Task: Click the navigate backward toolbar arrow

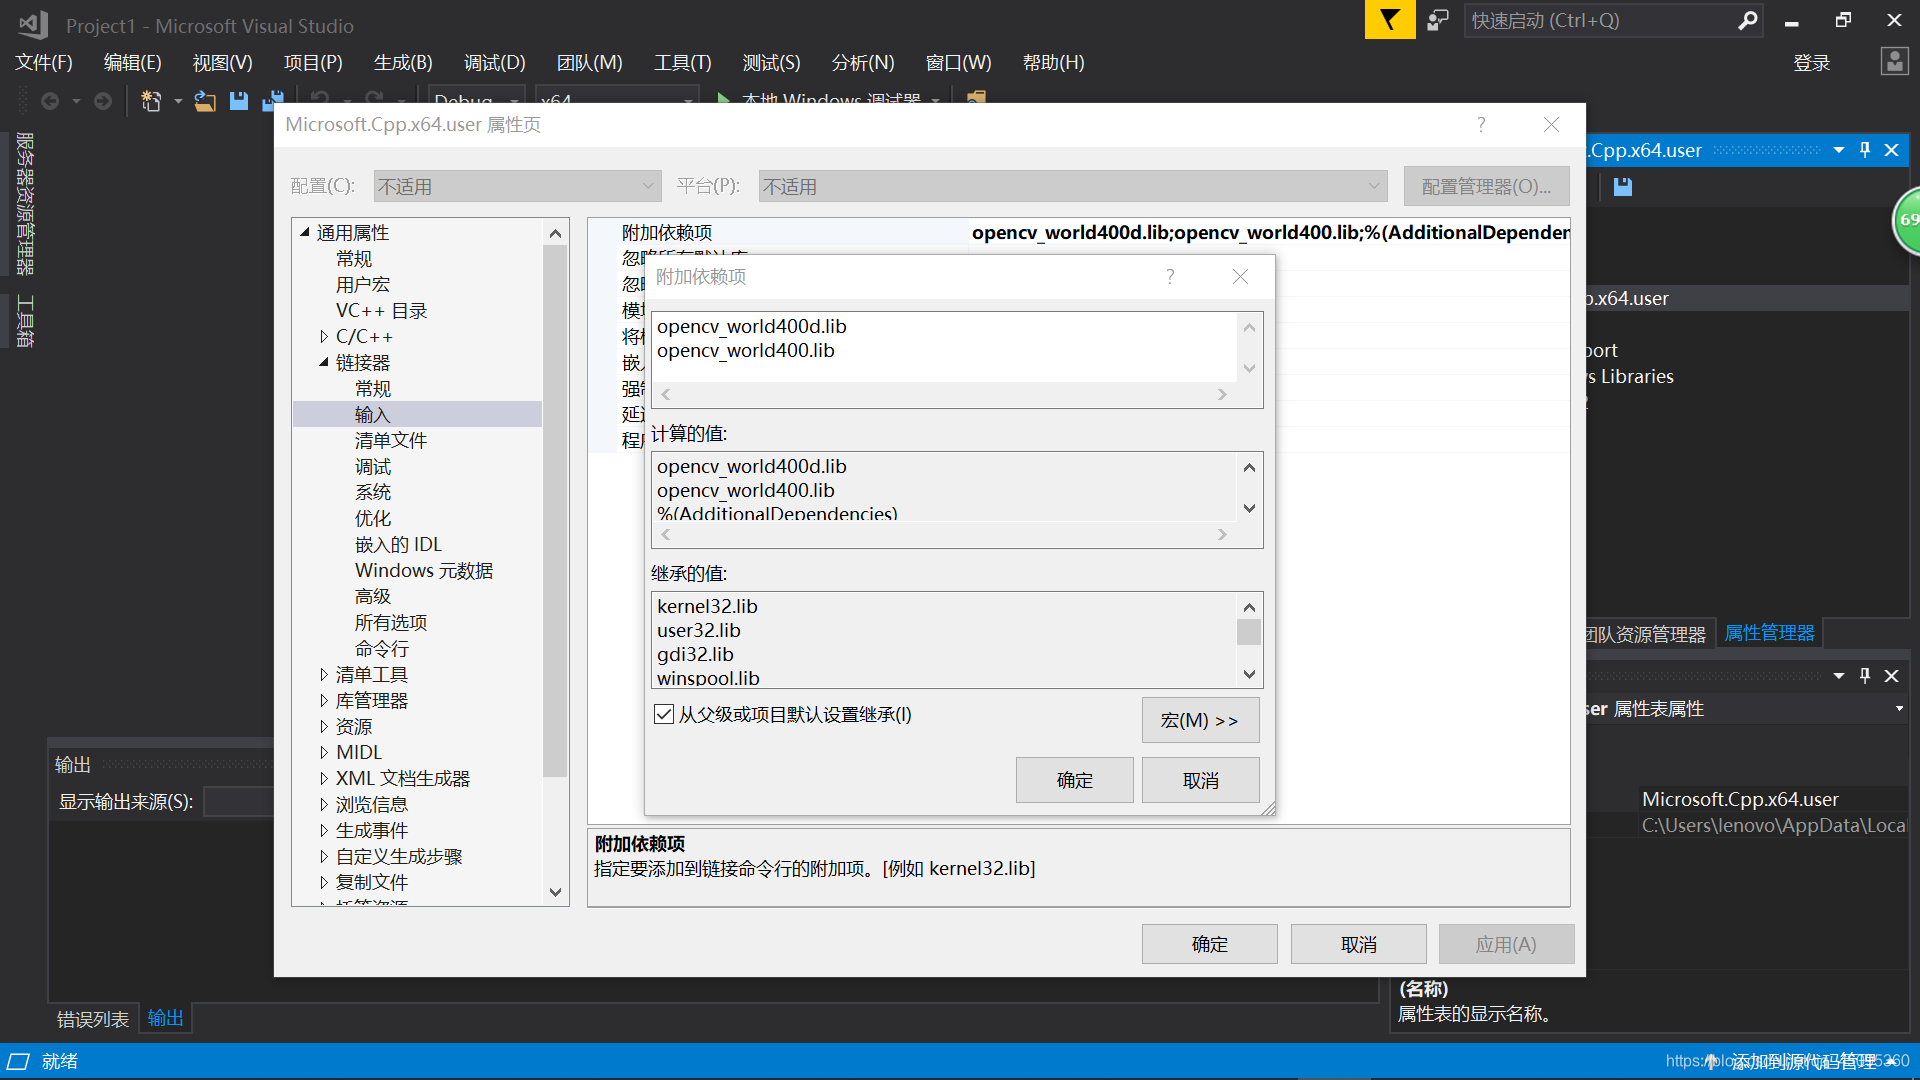Action: coord(50,101)
